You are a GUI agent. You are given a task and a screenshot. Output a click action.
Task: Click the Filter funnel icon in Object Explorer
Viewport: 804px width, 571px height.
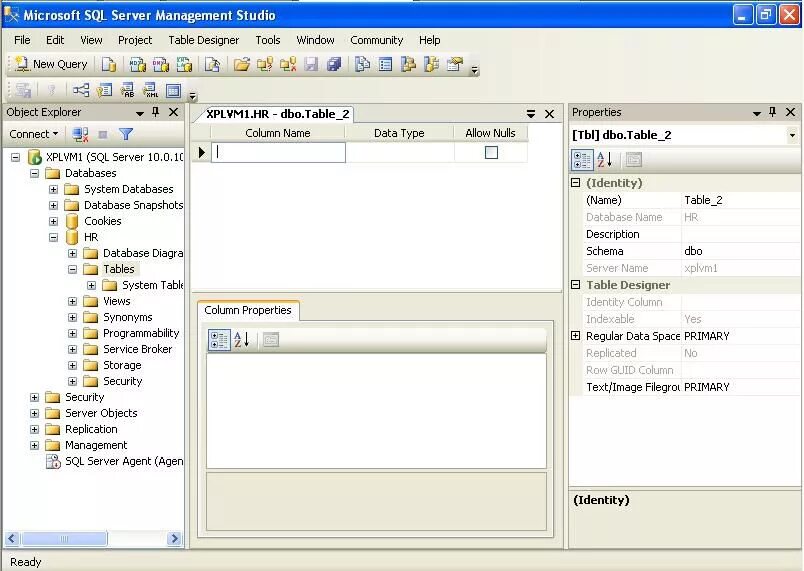click(x=126, y=134)
